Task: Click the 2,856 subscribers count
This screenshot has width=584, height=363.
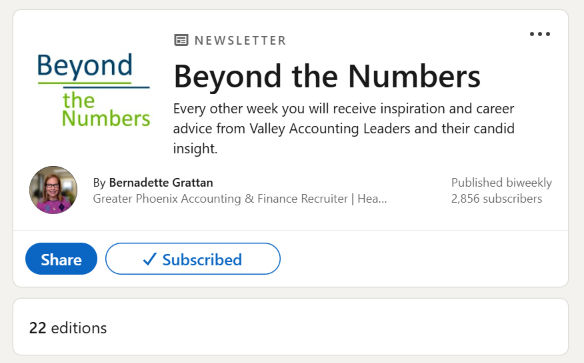Action: [496, 199]
